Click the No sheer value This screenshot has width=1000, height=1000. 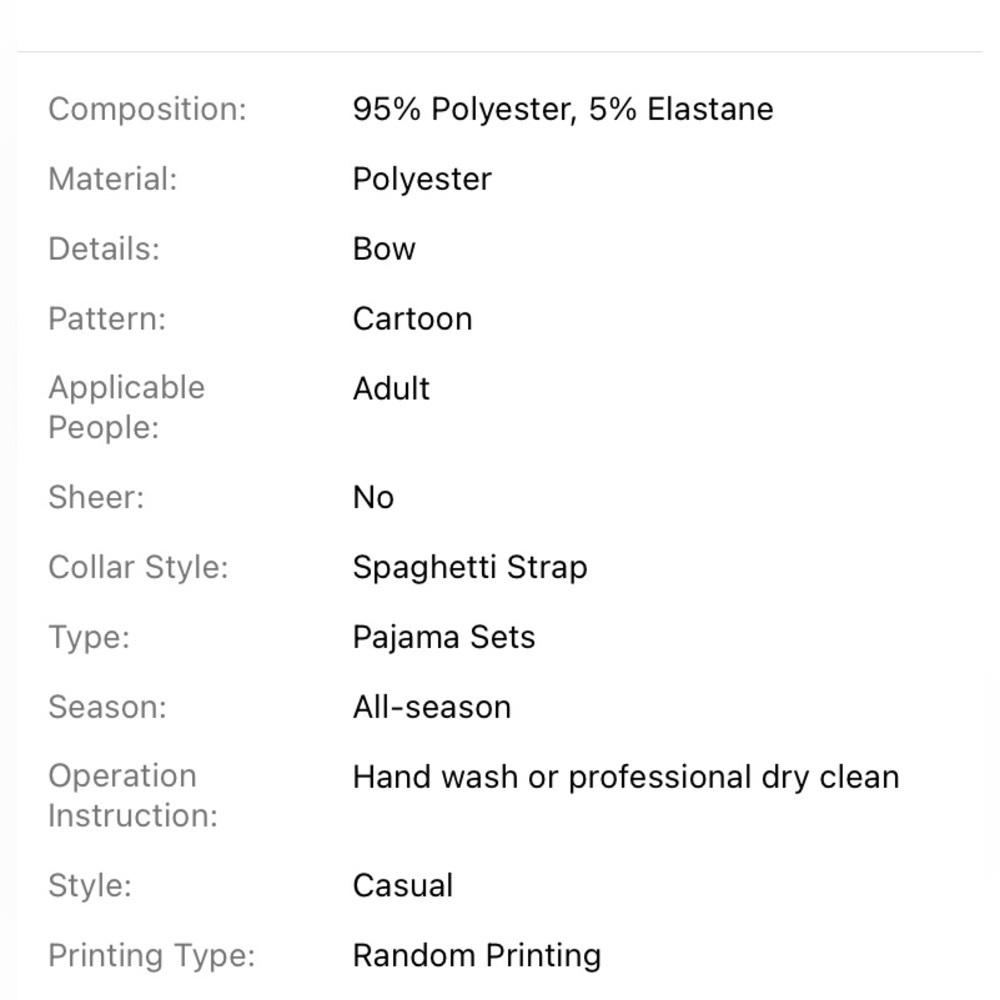373,497
